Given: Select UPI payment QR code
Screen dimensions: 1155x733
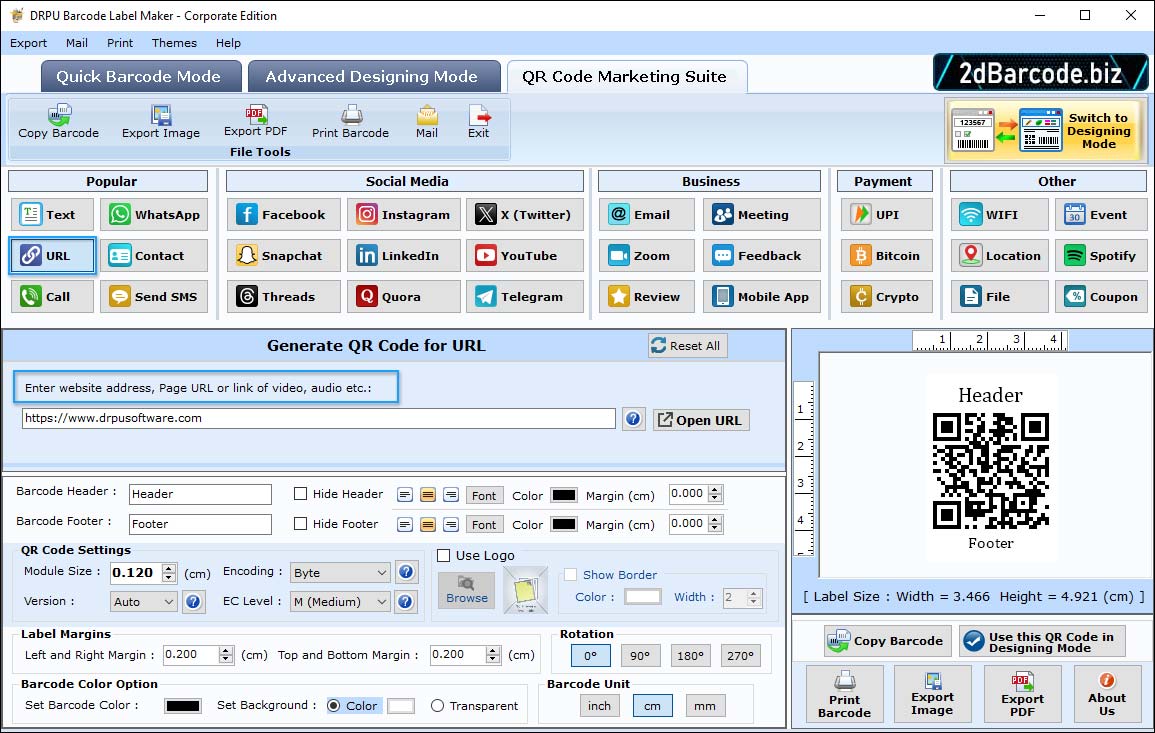Looking at the screenshot, I should [x=886, y=214].
